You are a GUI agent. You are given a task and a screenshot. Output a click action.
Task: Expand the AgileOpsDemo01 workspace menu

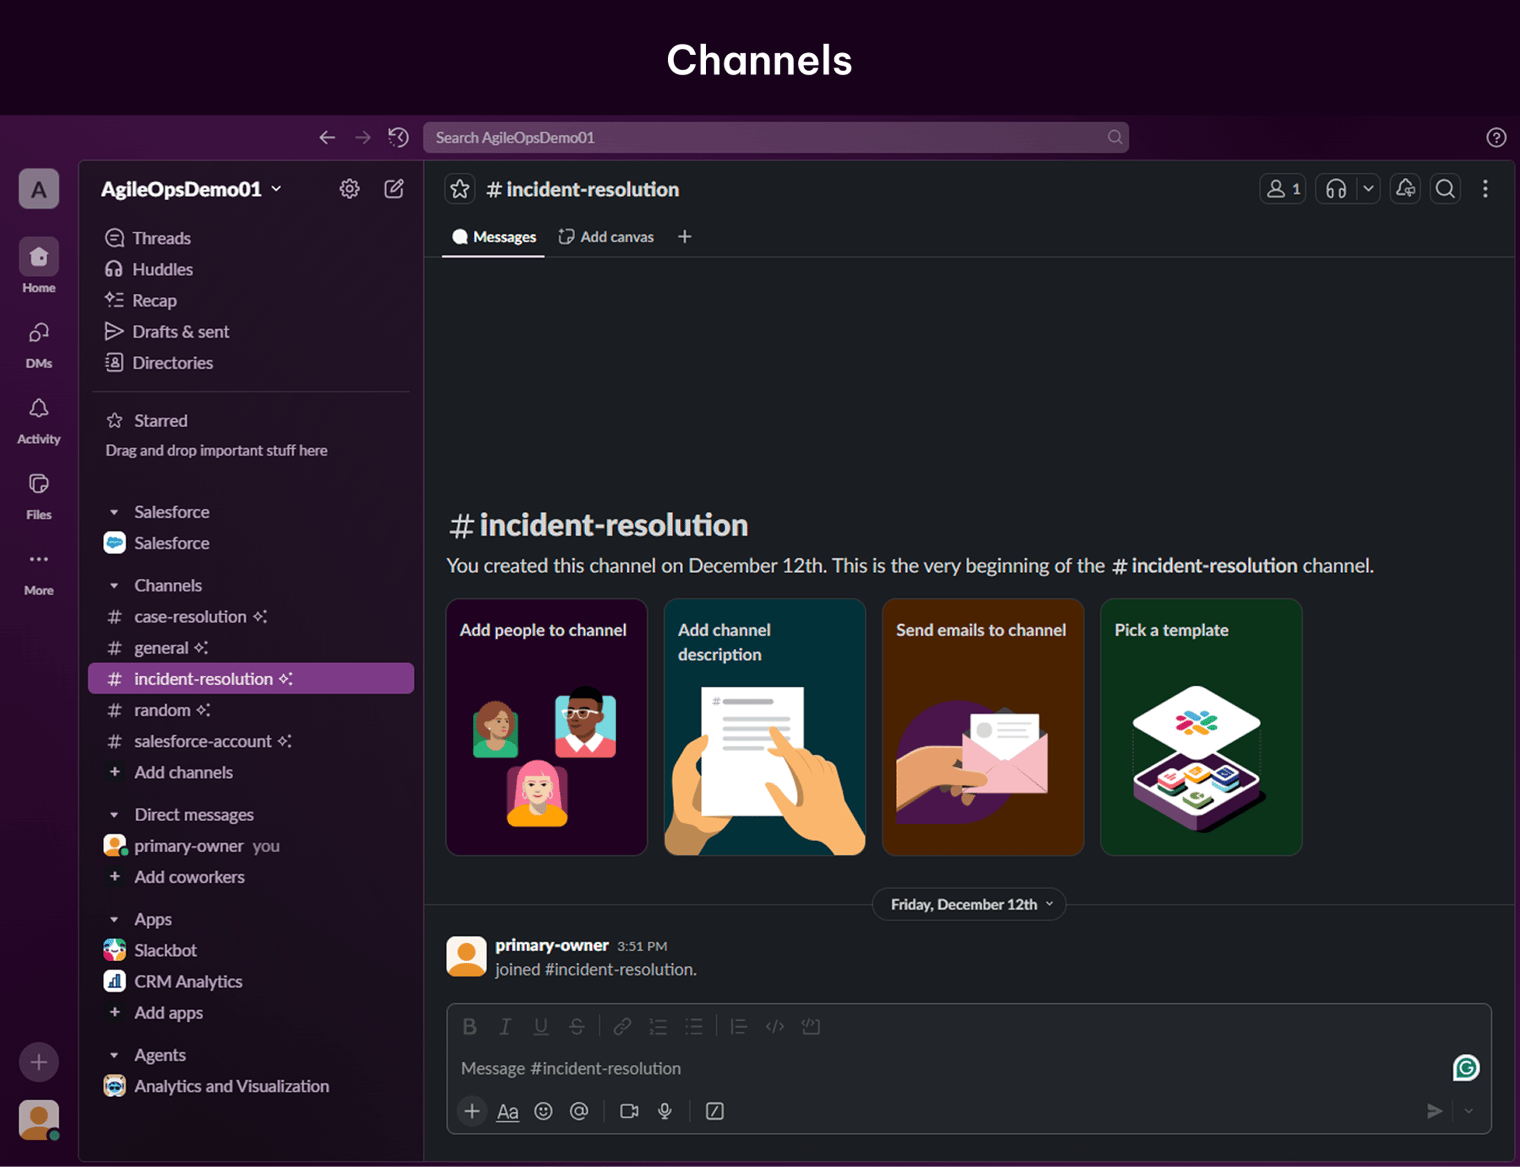tap(191, 189)
